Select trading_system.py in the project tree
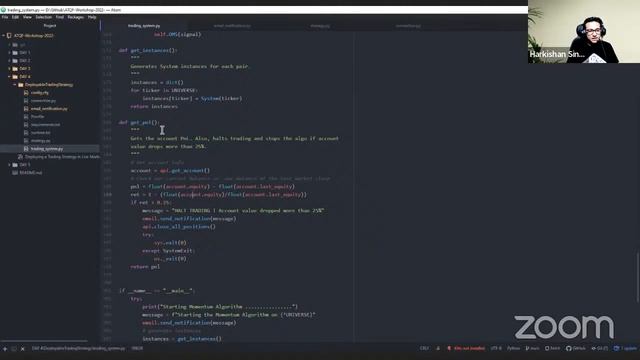Image resolution: width=640 pixels, height=360 pixels. tap(47, 149)
